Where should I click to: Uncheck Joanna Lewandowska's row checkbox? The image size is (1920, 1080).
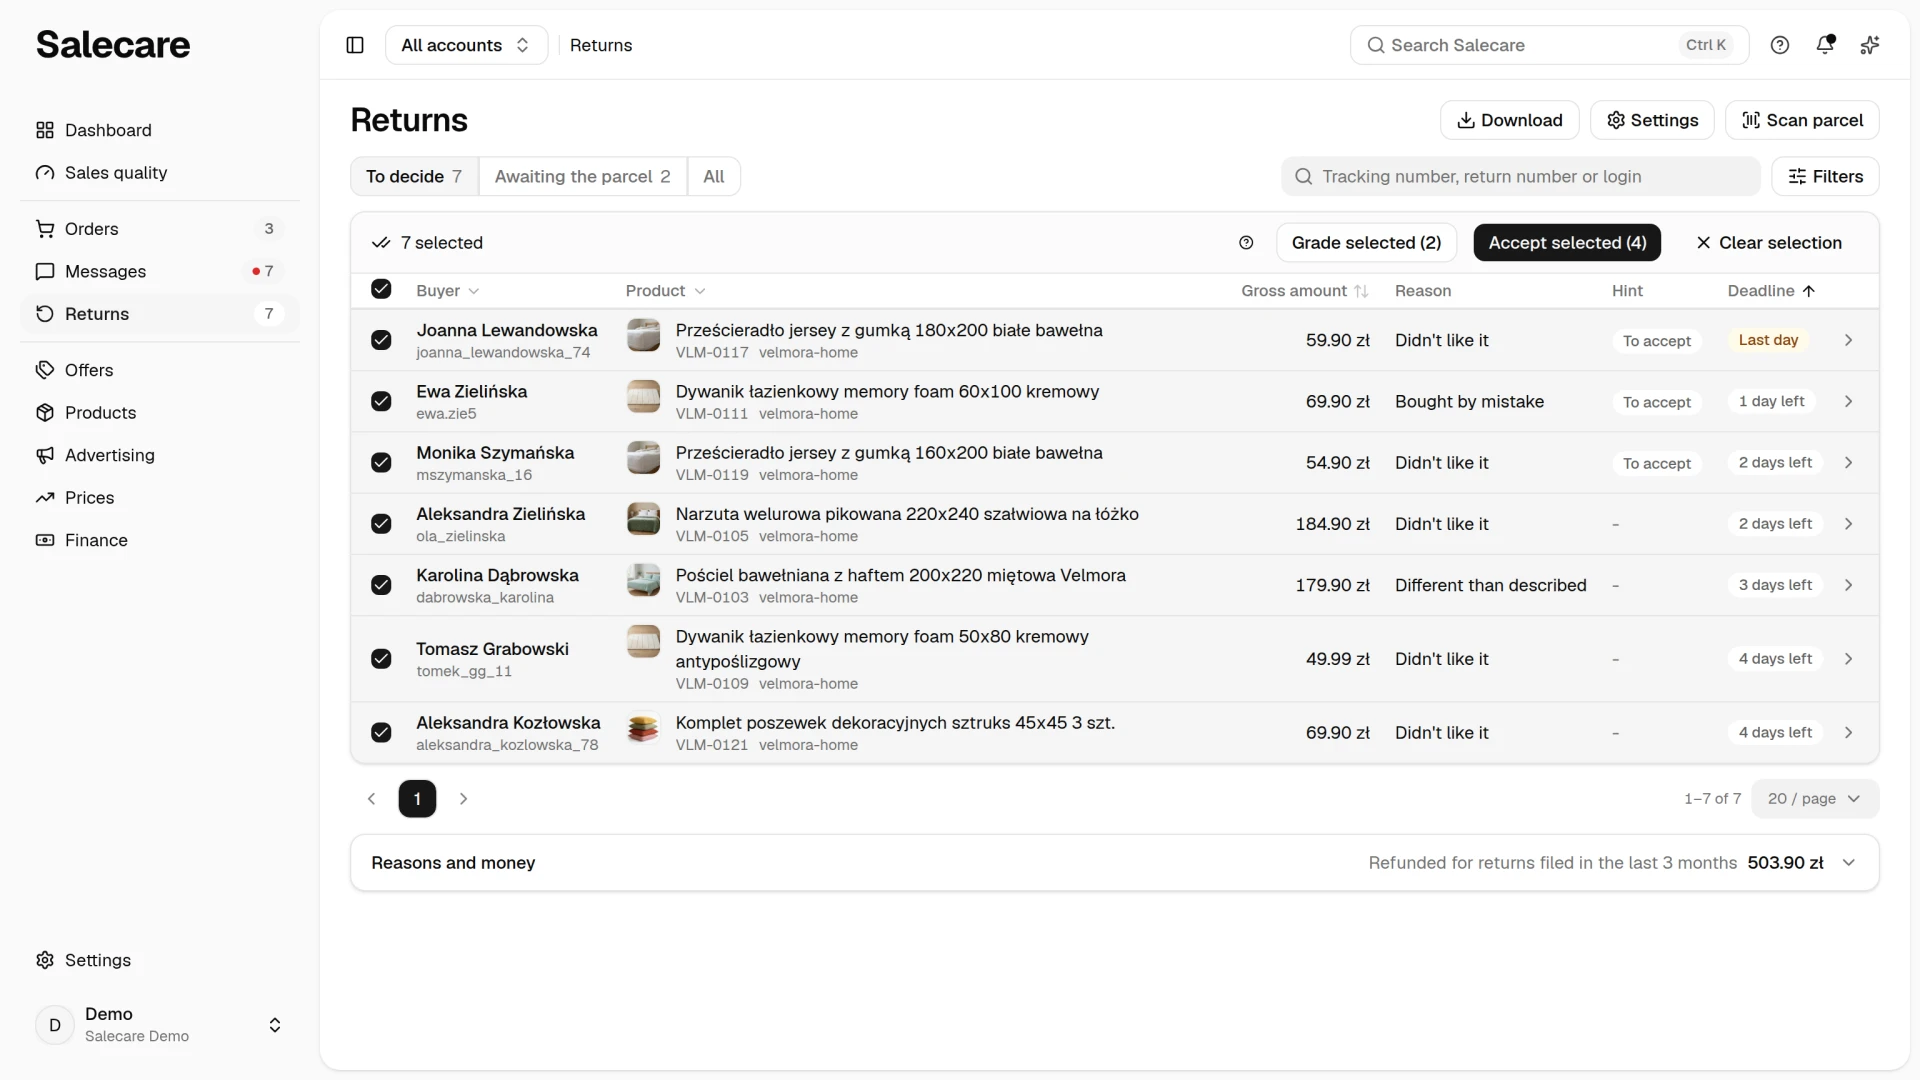[381, 340]
